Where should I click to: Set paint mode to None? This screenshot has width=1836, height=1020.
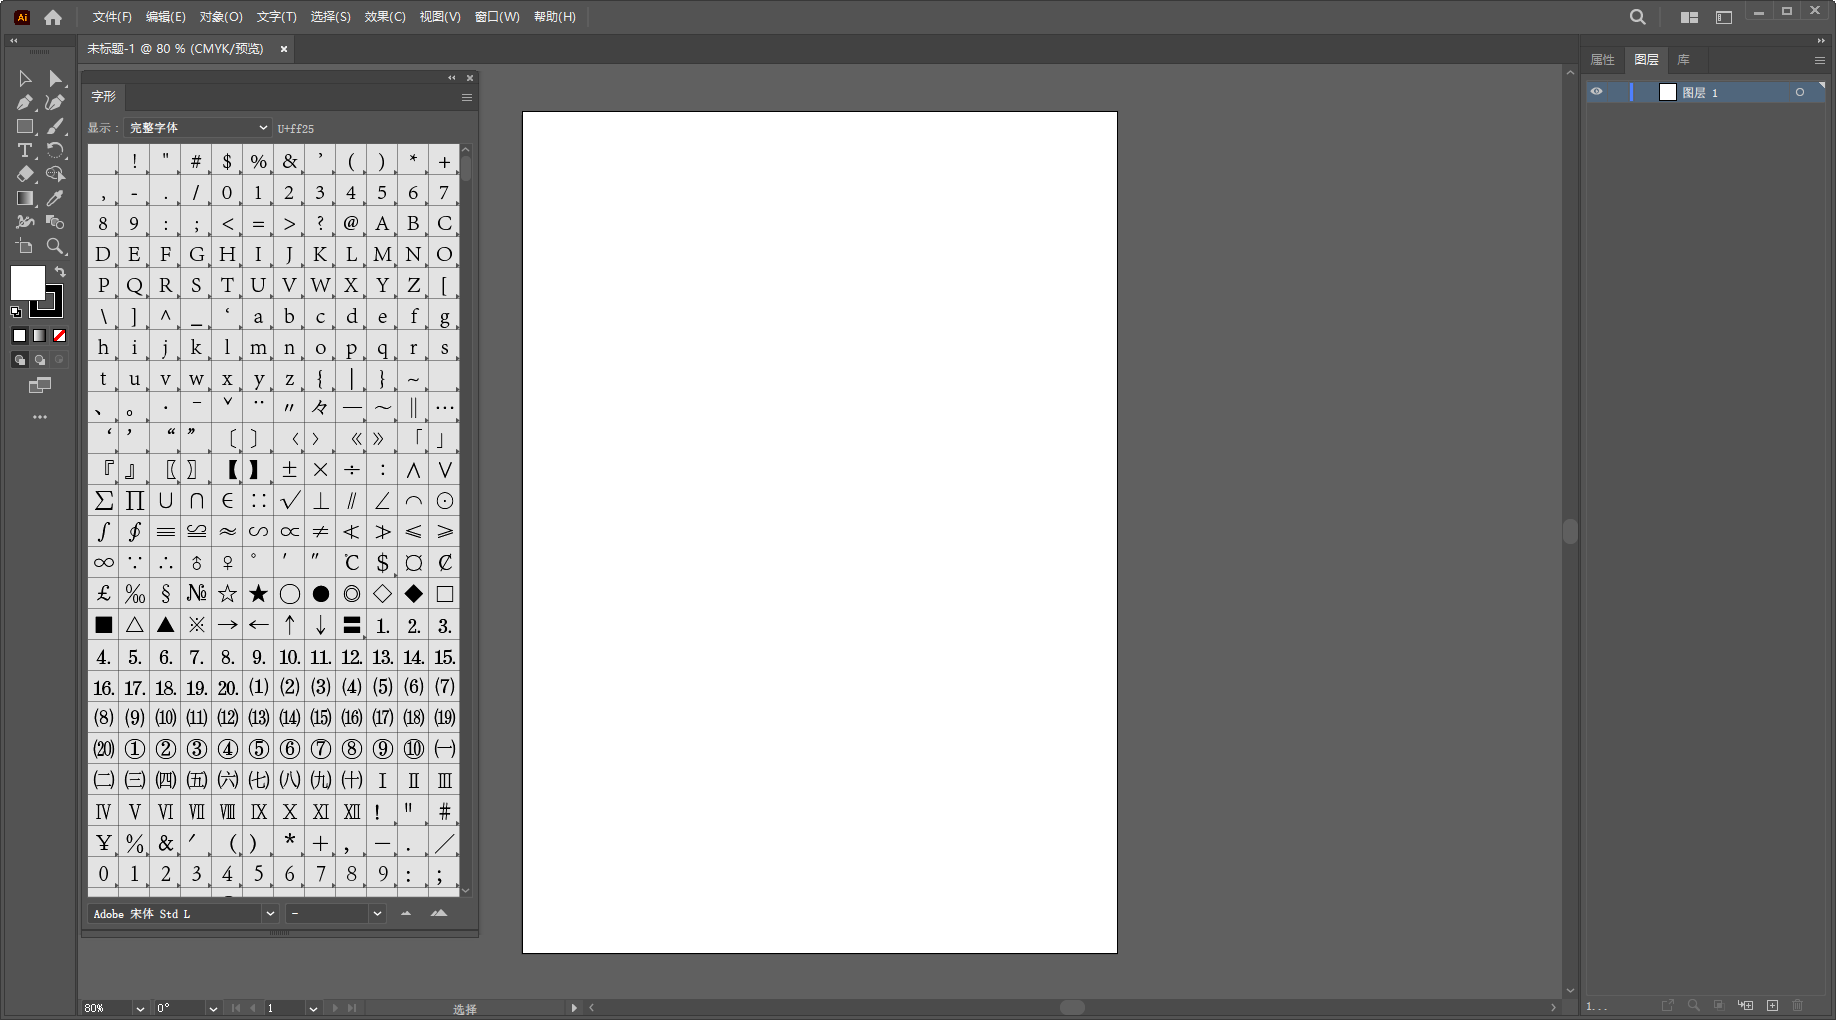tap(60, 336)
